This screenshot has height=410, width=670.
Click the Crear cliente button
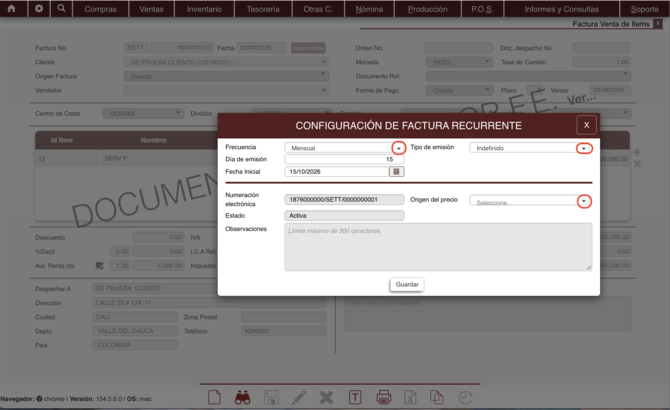point(308,48)
